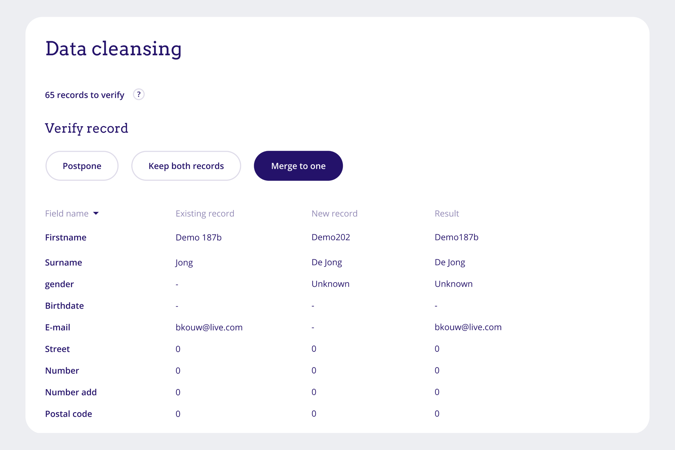The width and height of the screenshot is (675, 450).
Task: Select the New record column header
Action: [334, 214]
